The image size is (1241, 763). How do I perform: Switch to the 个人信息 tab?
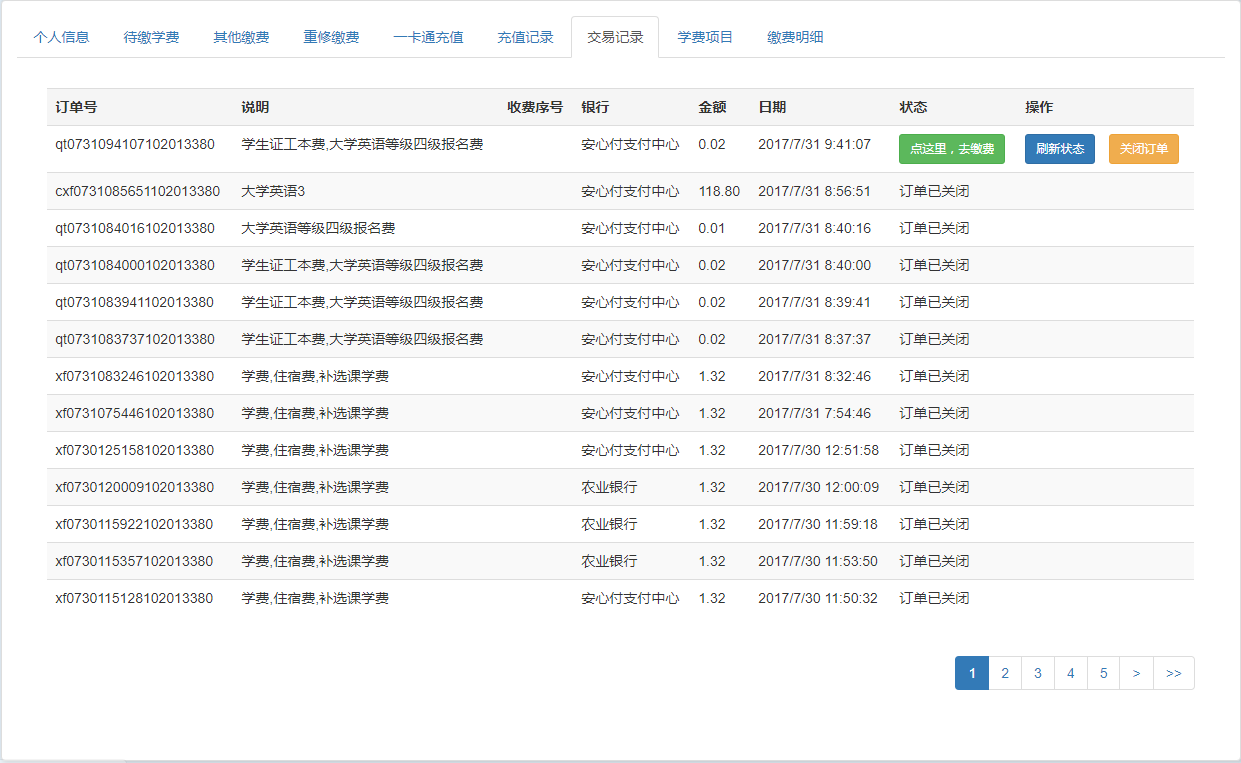click(x=60, y=36)
